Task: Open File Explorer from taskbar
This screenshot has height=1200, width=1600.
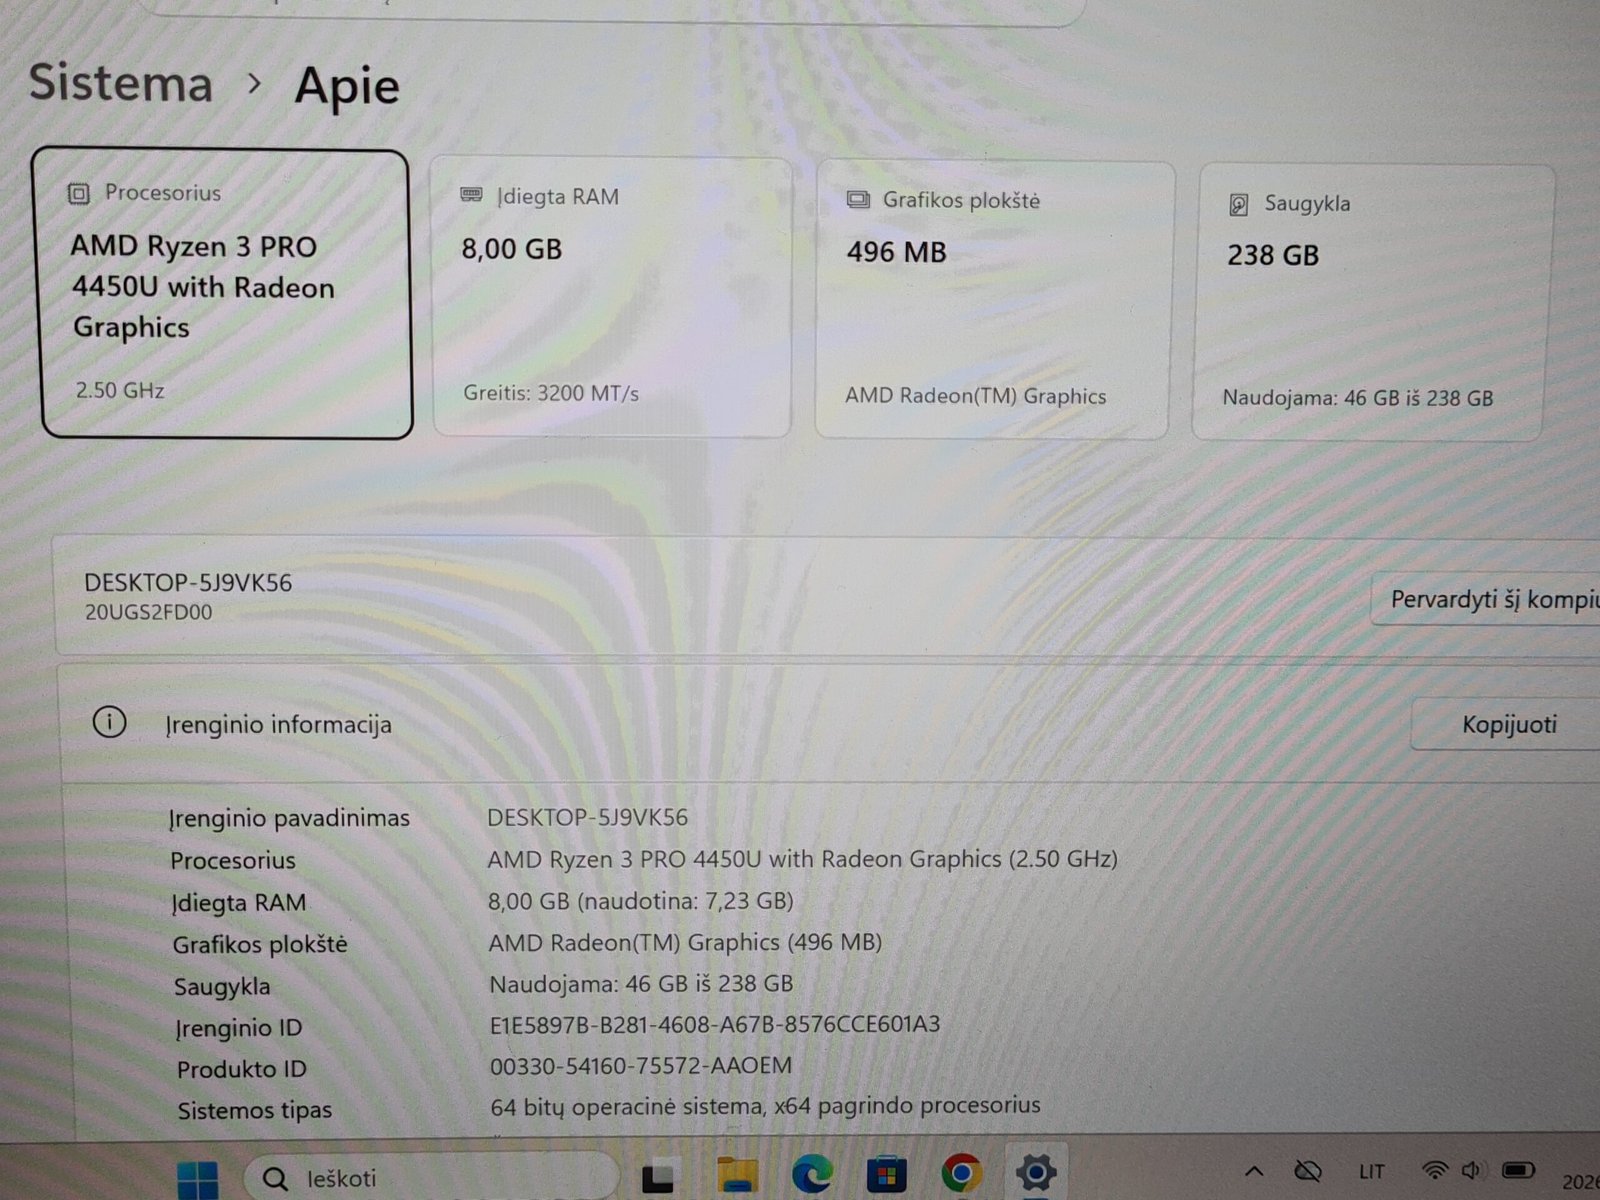Action: pyautogui.click(x=738, y=1175)
